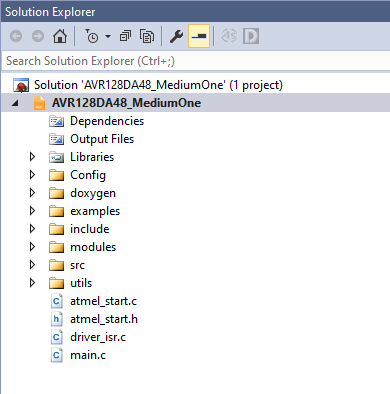Select the include folder label
The image size is (390, 394).
coord(90,229)
